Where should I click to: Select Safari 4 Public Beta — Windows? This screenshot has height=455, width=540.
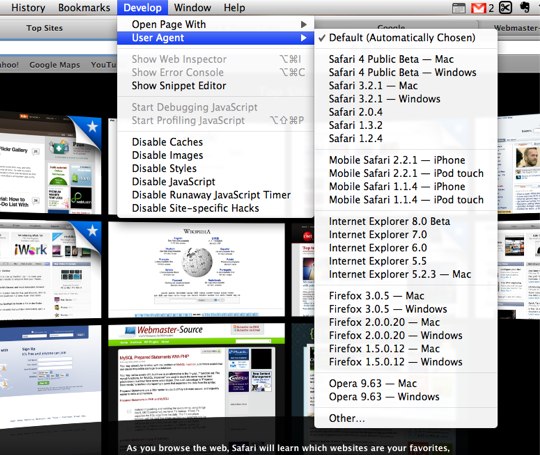click(x=406, y=72)
